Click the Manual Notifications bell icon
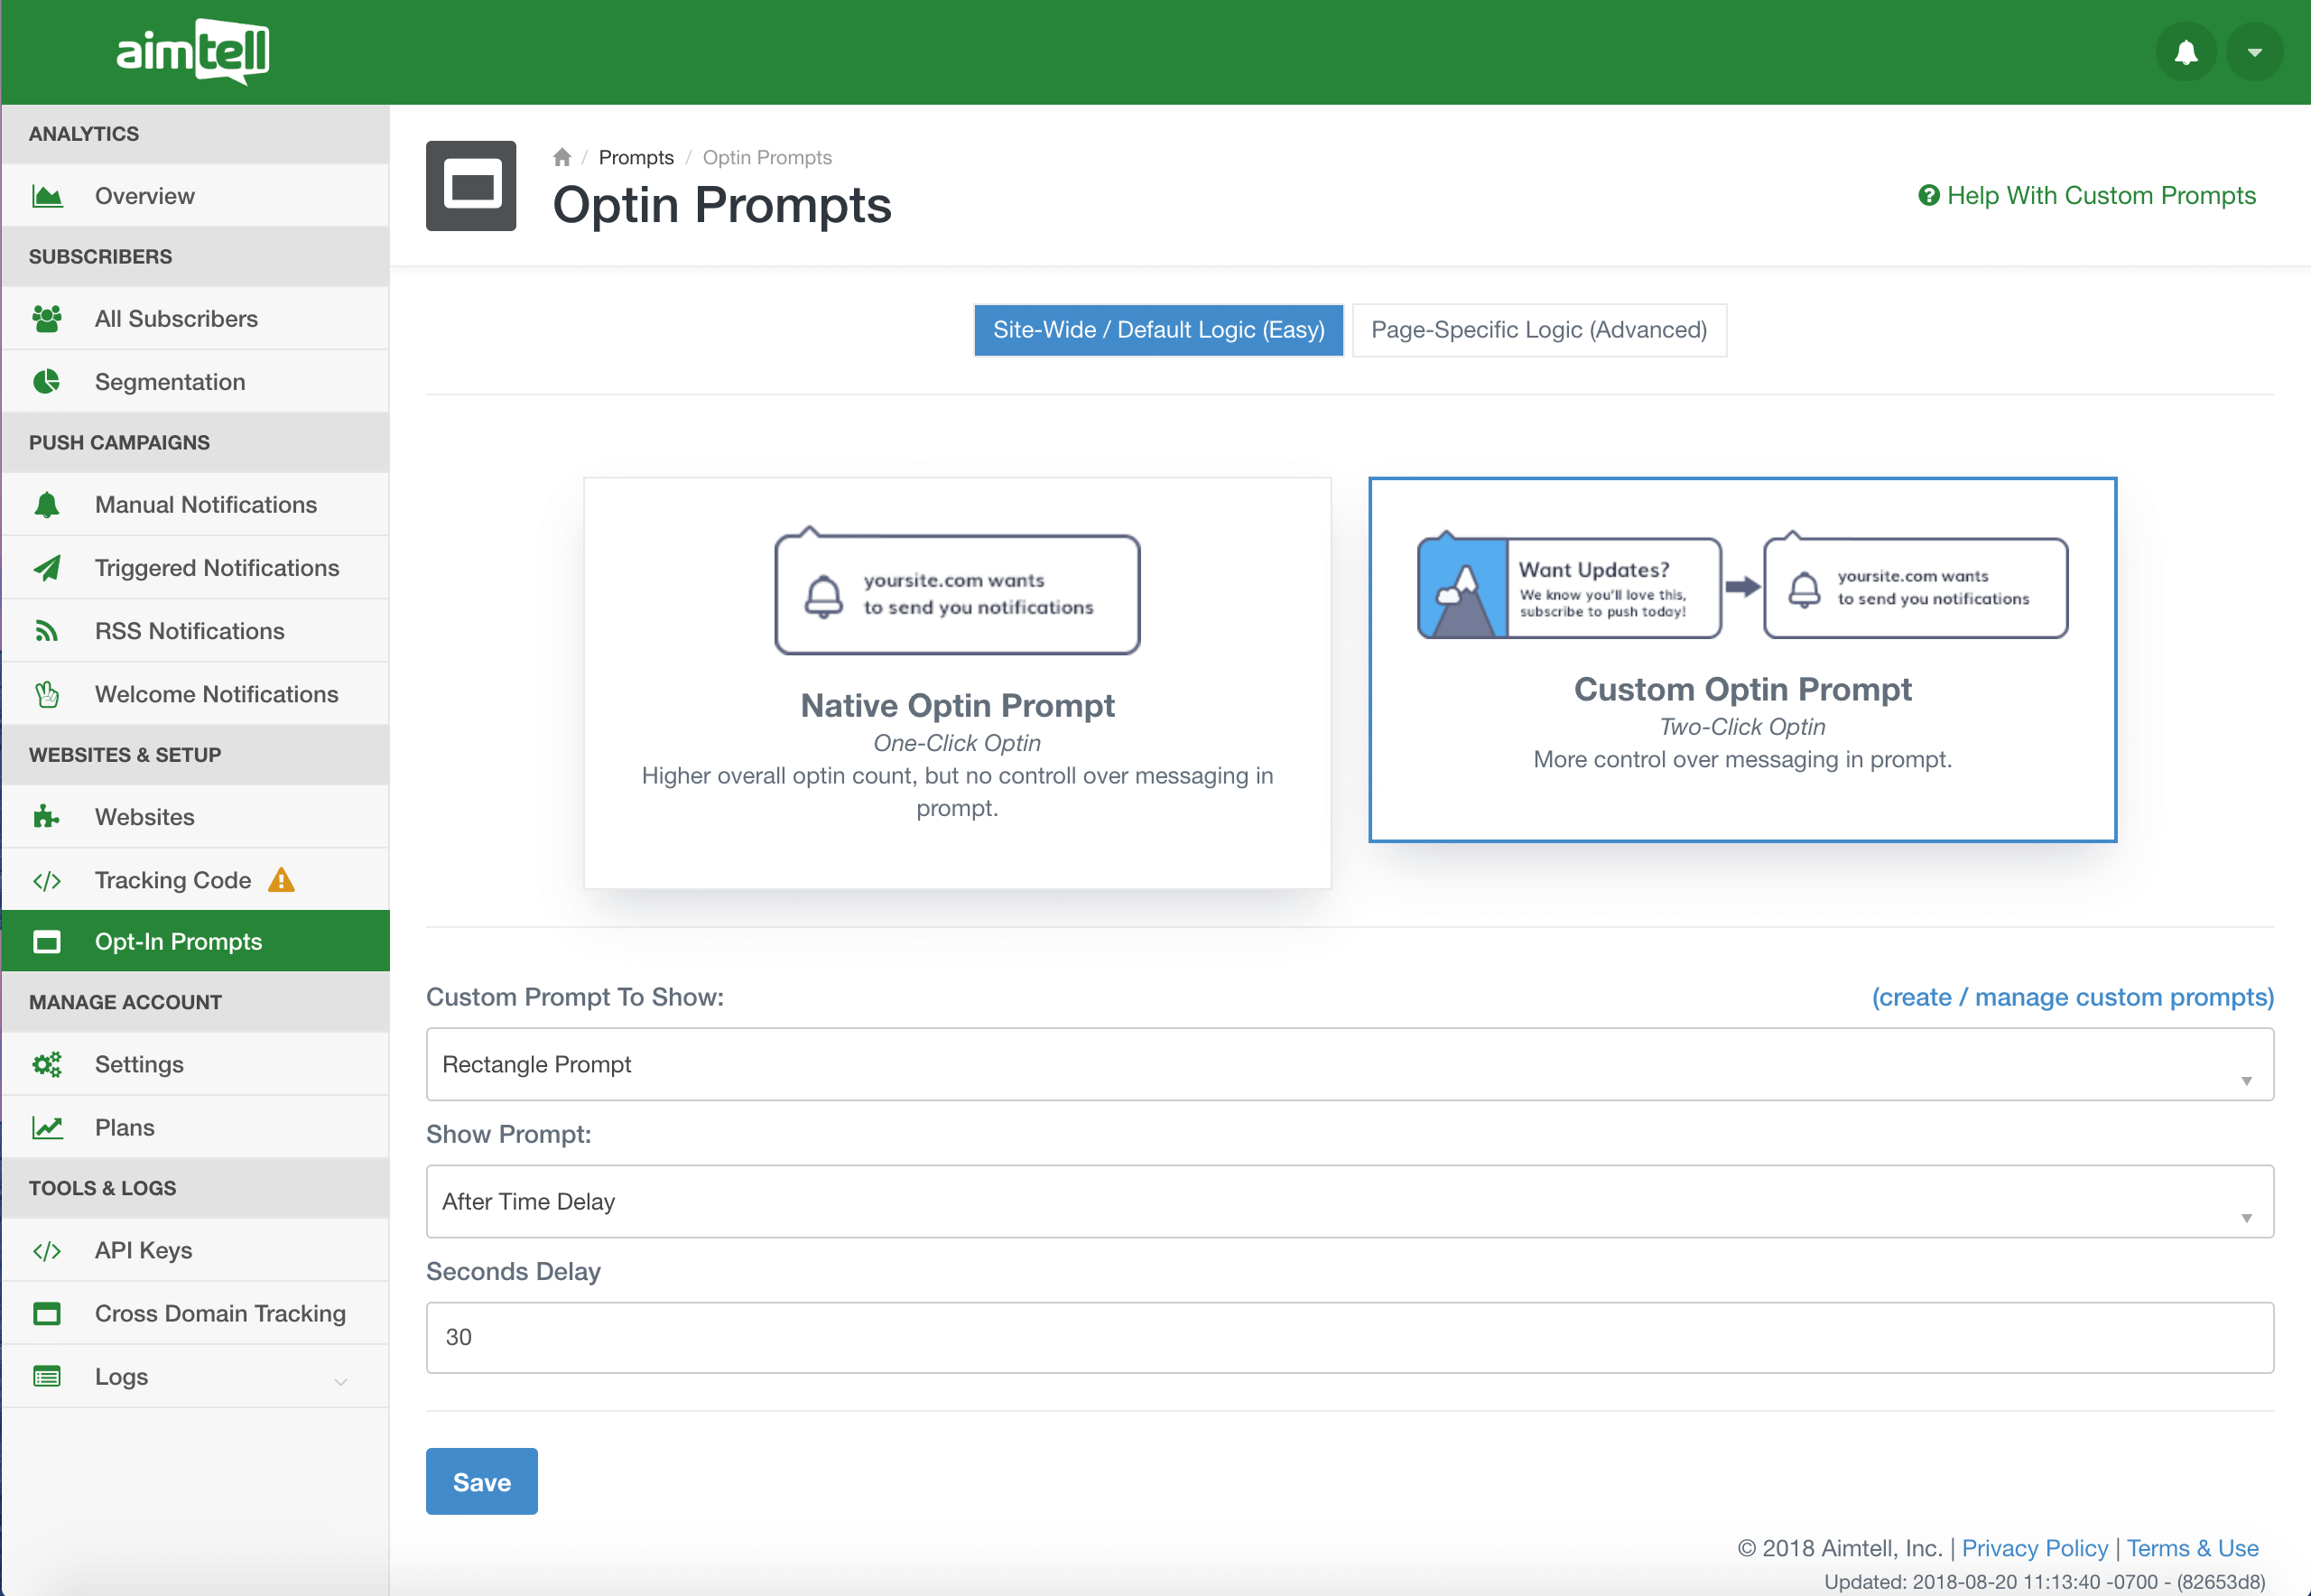Viewport: 2311px width, 1596px height. point(47,505)
